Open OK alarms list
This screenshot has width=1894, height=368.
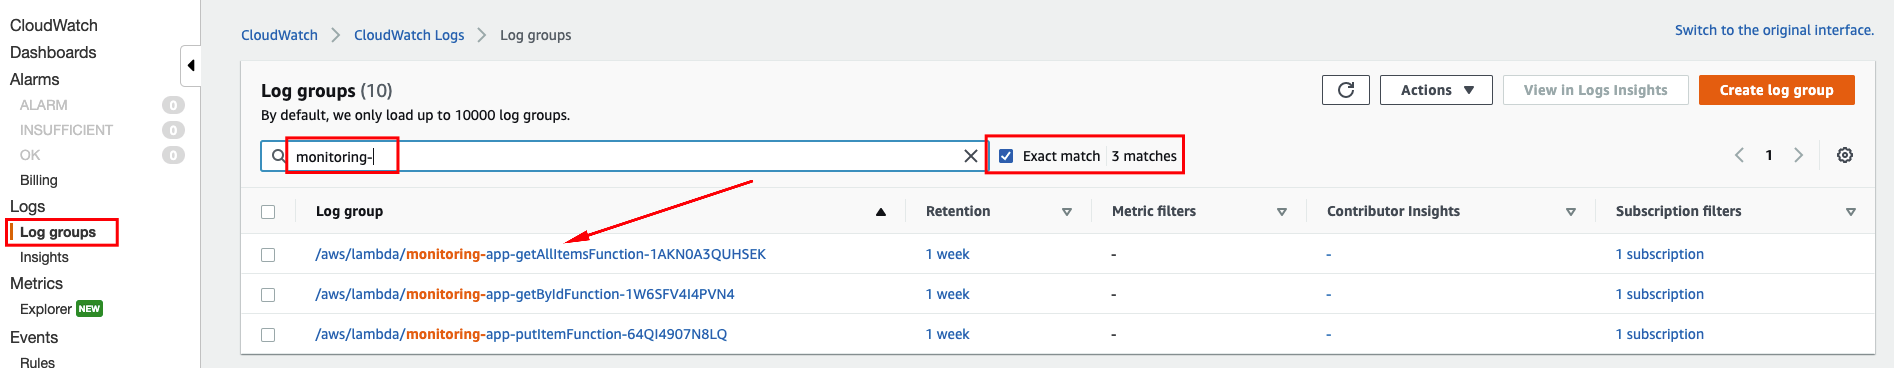click(x=30, y=155)
